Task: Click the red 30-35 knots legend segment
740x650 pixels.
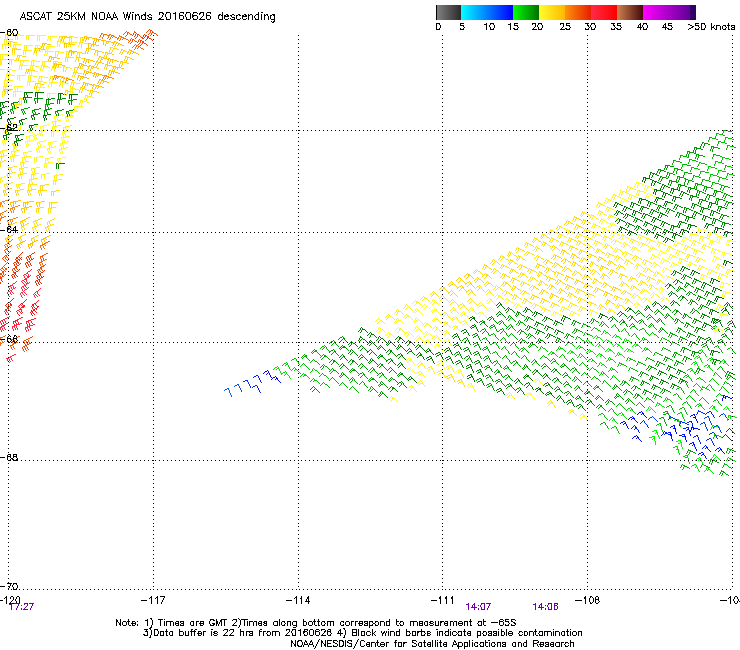Action: coord(604,12)
